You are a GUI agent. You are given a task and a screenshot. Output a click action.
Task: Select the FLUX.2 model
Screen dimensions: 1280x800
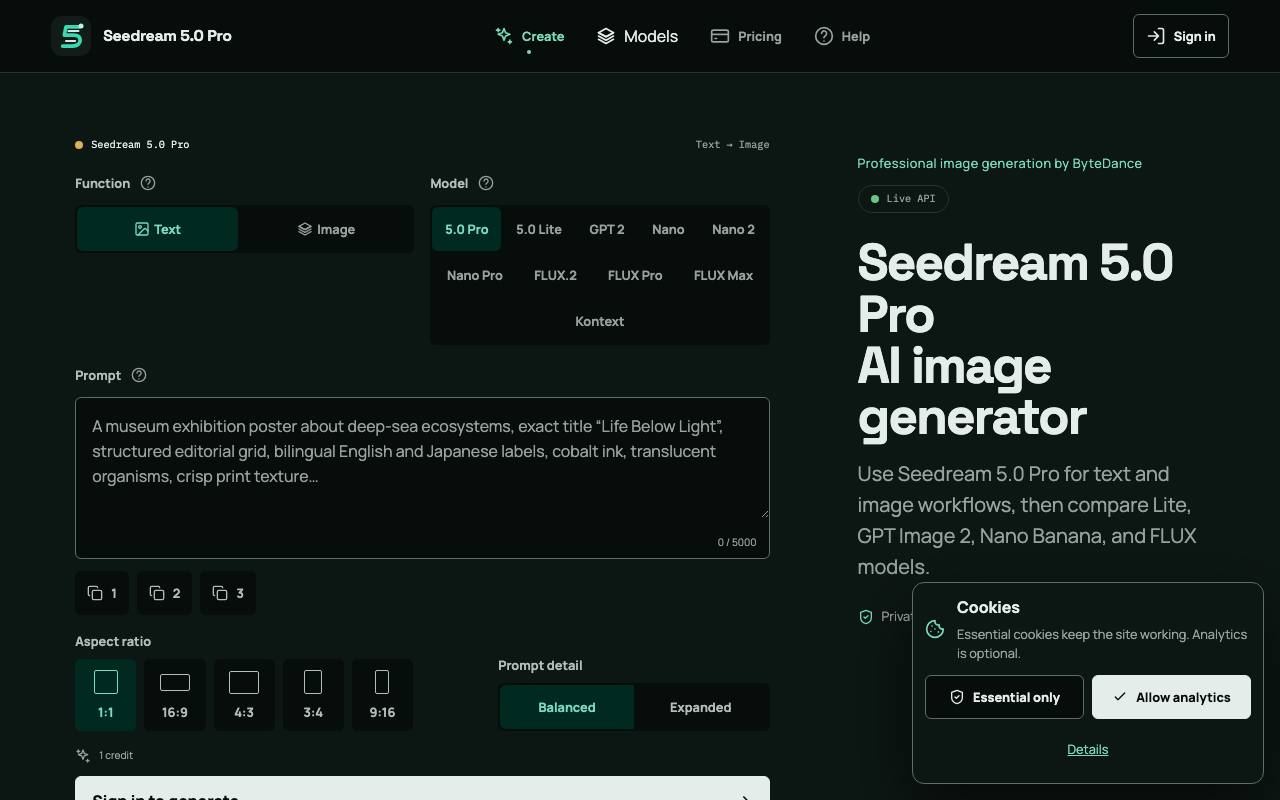[555, 275]
